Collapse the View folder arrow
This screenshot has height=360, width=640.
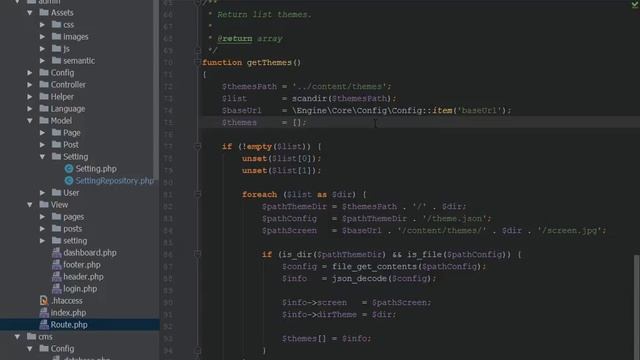tap(30, 204)
